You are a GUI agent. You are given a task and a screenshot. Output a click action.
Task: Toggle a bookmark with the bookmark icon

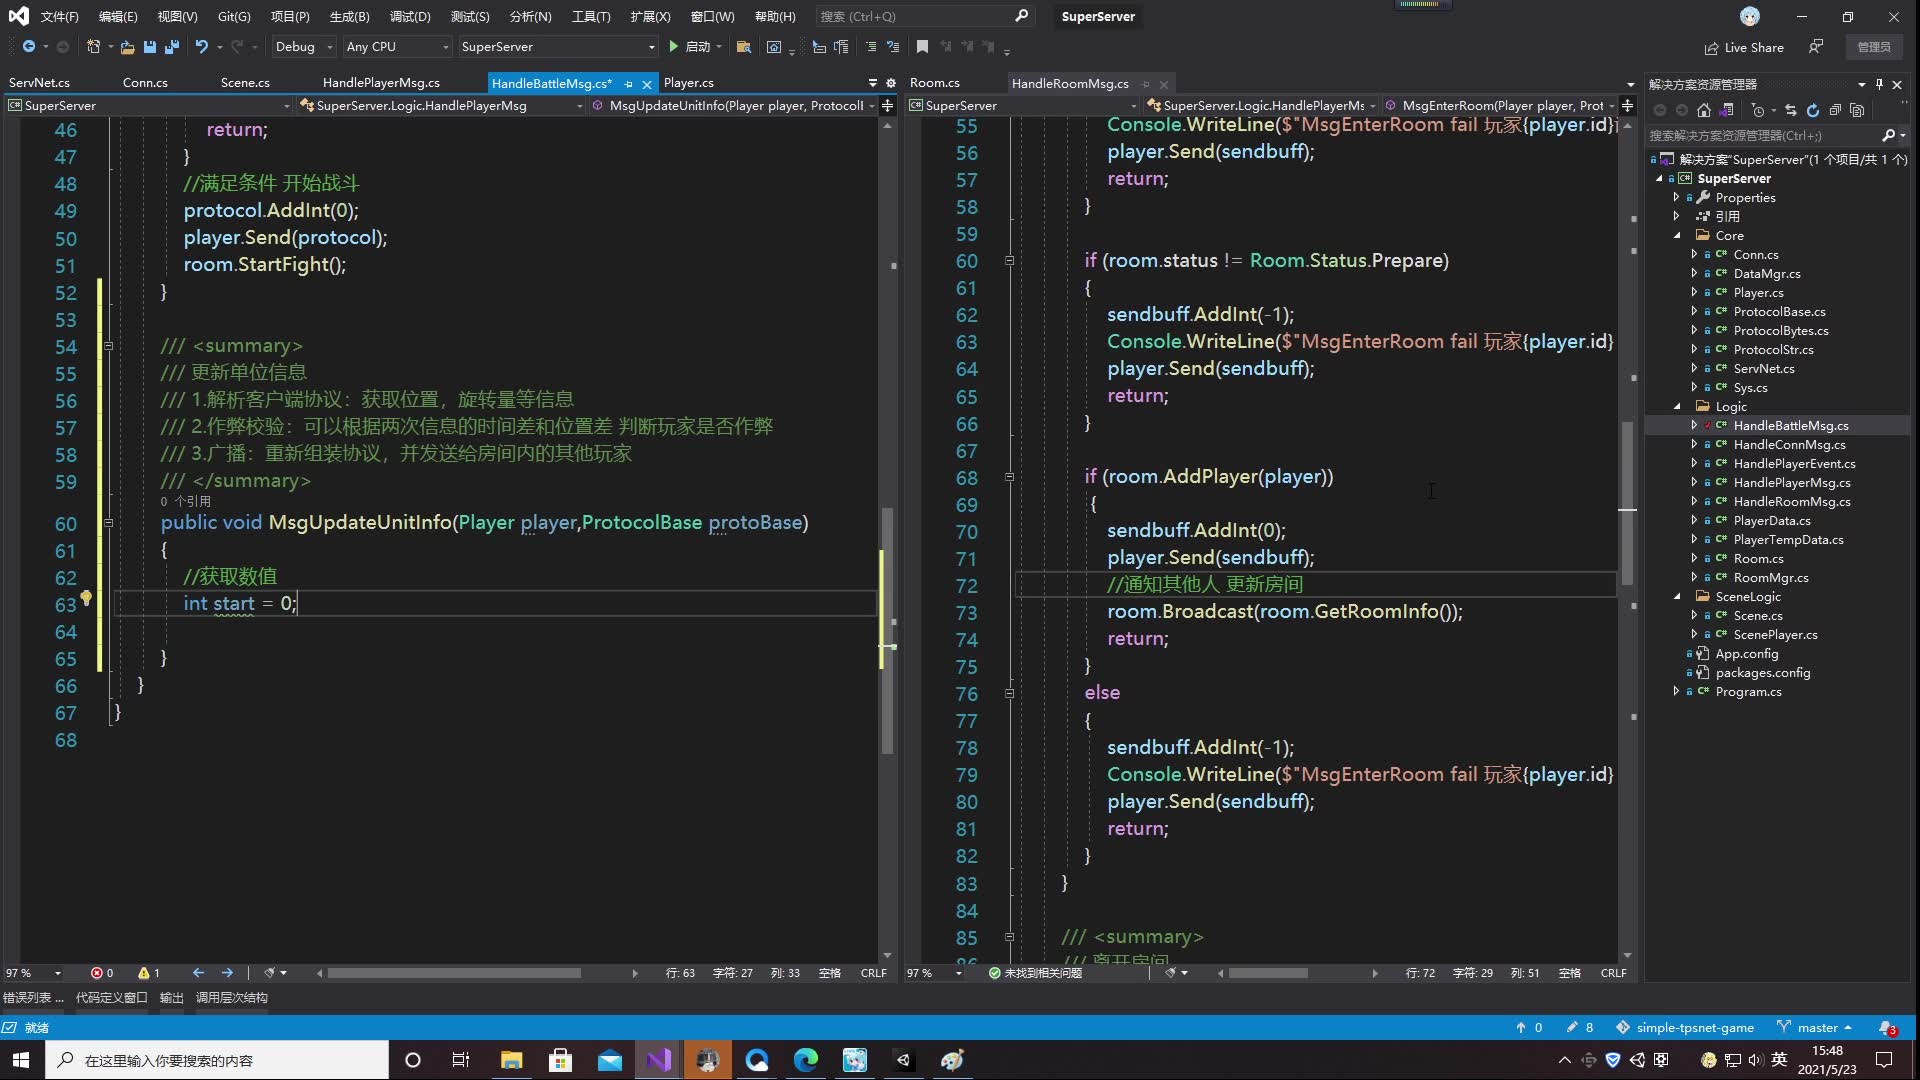click(x=922, y=46)
